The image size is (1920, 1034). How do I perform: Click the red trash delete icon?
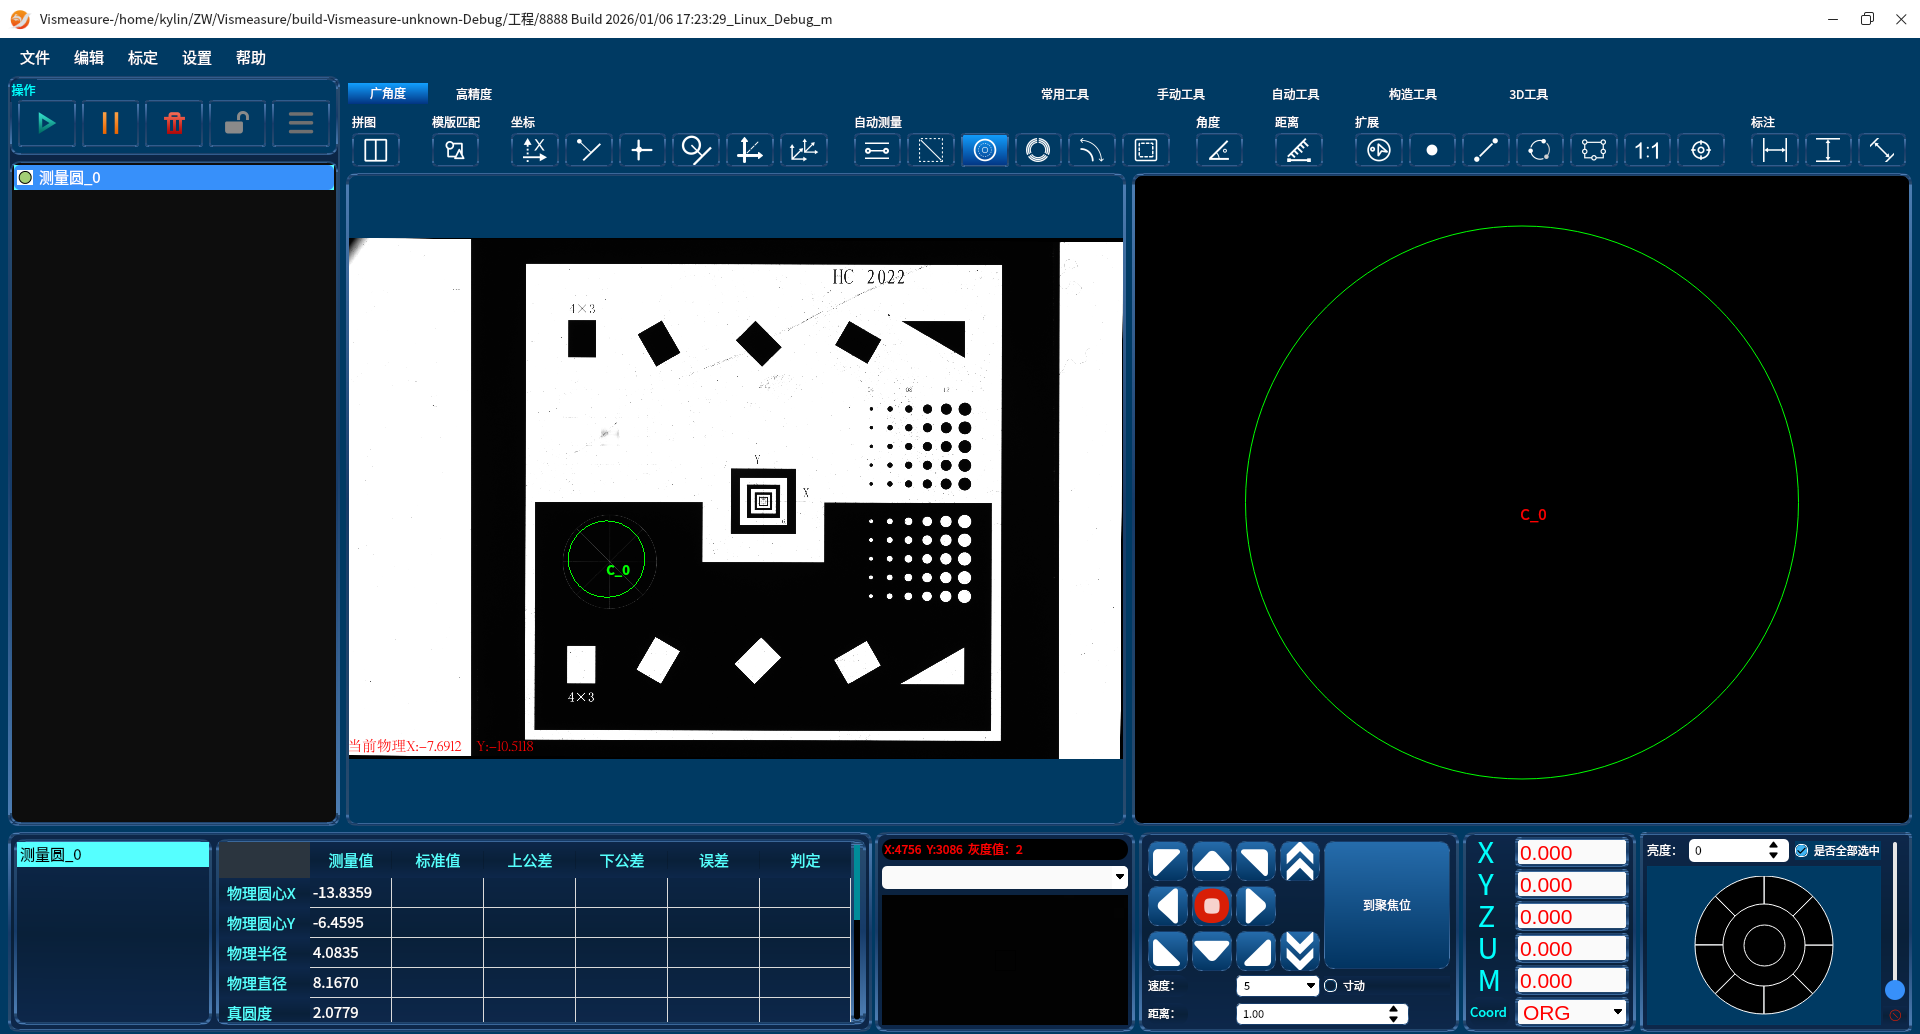point(174,123)
